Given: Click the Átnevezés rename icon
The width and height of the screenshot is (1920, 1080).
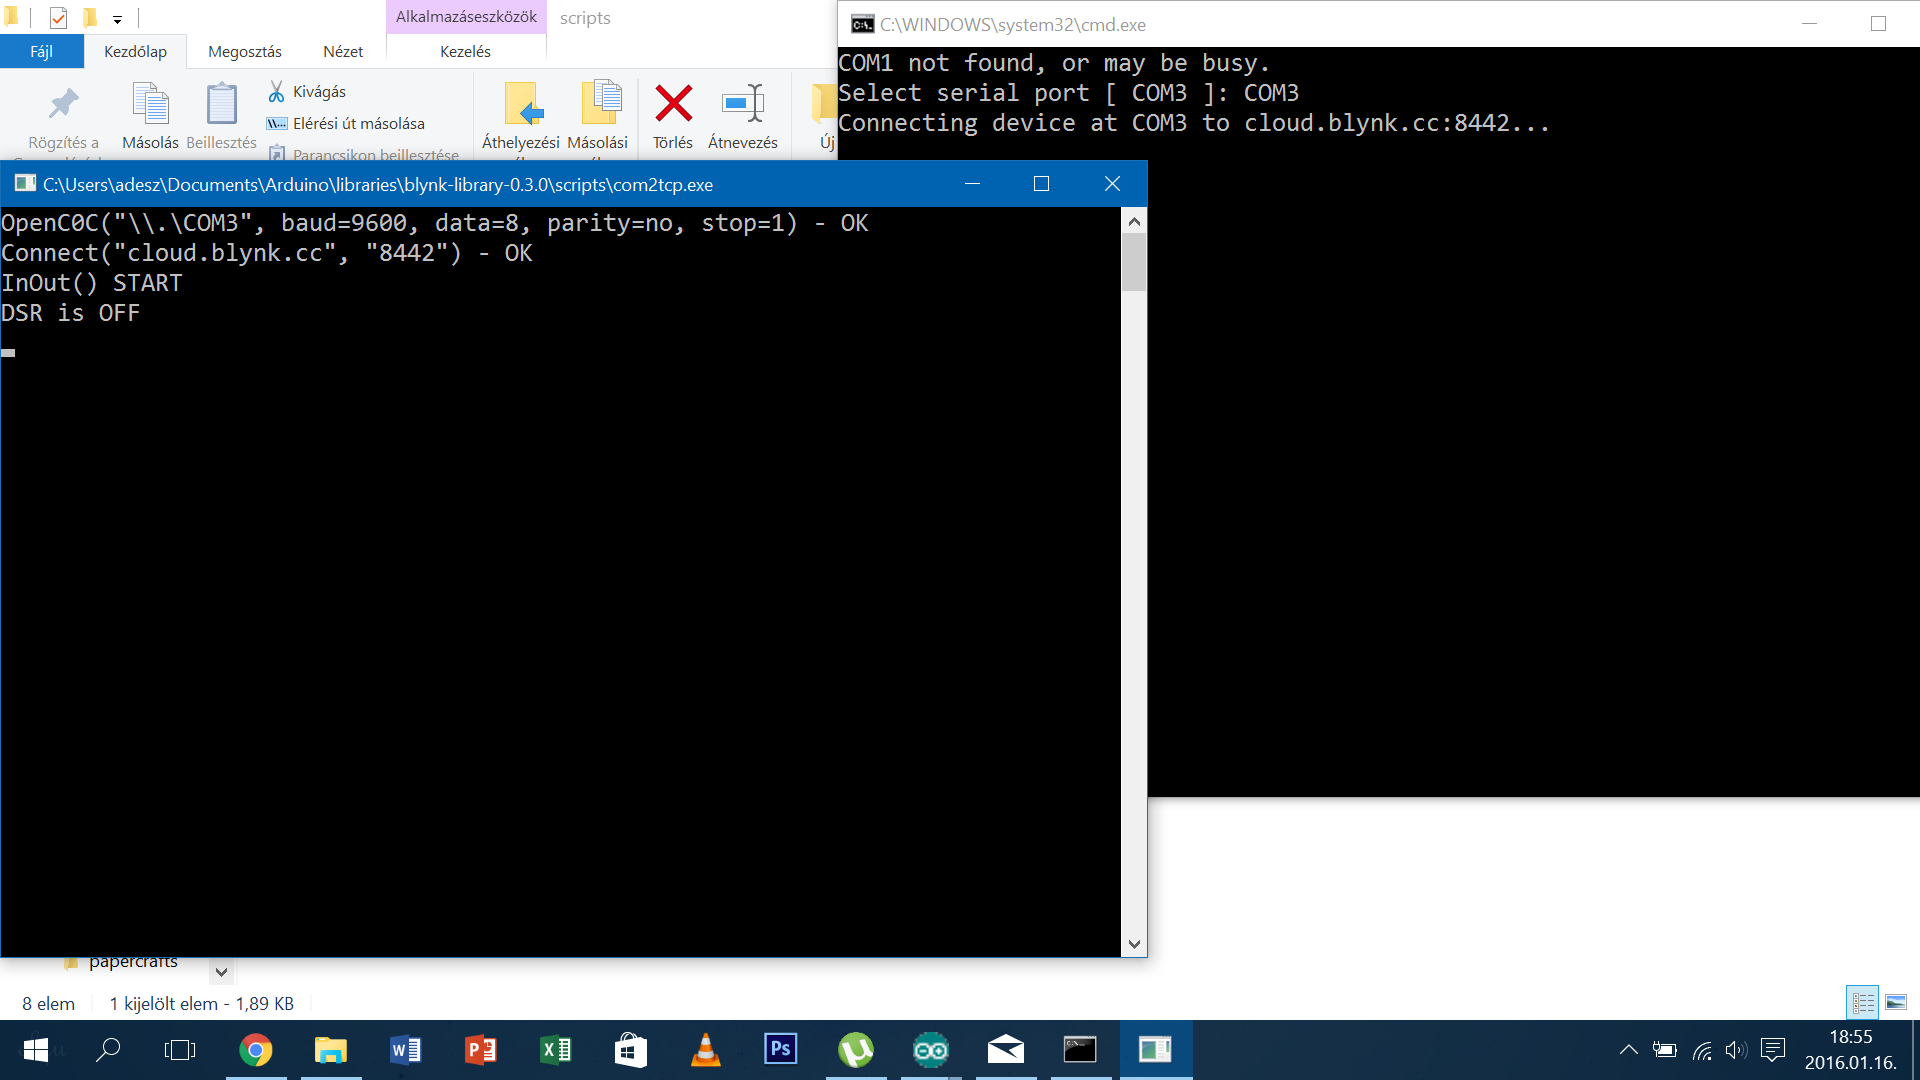Looking at the screenshot, I should point(742,104).
